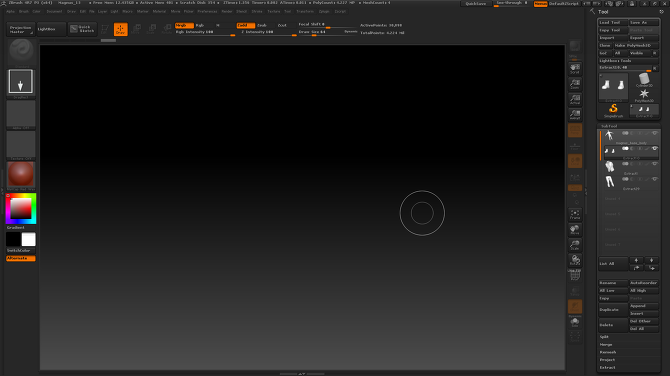670x376 pixels.
Task: Open the Document menu
Action: pos(54,12)
